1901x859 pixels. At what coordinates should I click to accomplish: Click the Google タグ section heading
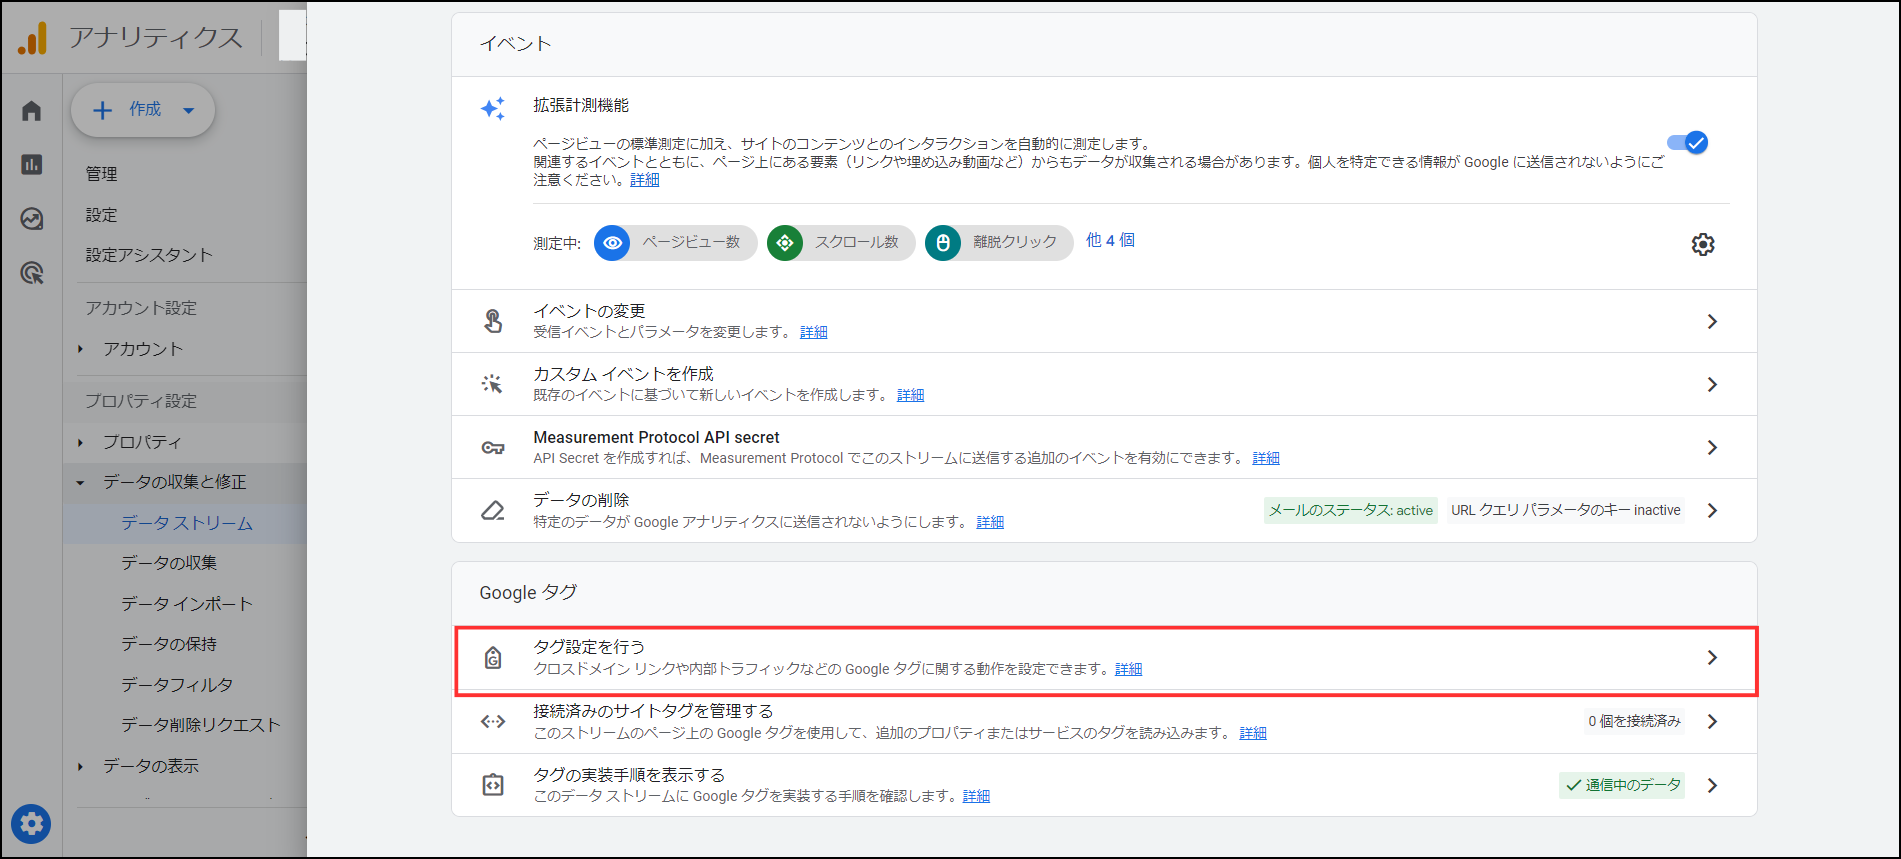pyautogui.click(x=528, y=592)
